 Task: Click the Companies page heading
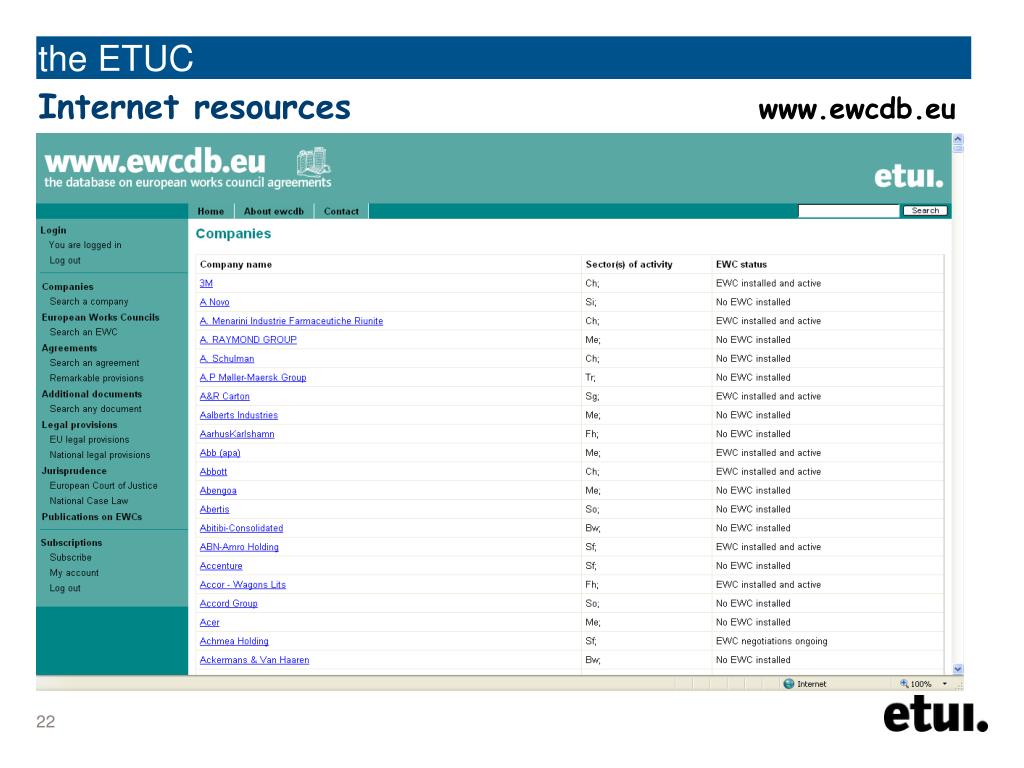click(x=233, y=234)
